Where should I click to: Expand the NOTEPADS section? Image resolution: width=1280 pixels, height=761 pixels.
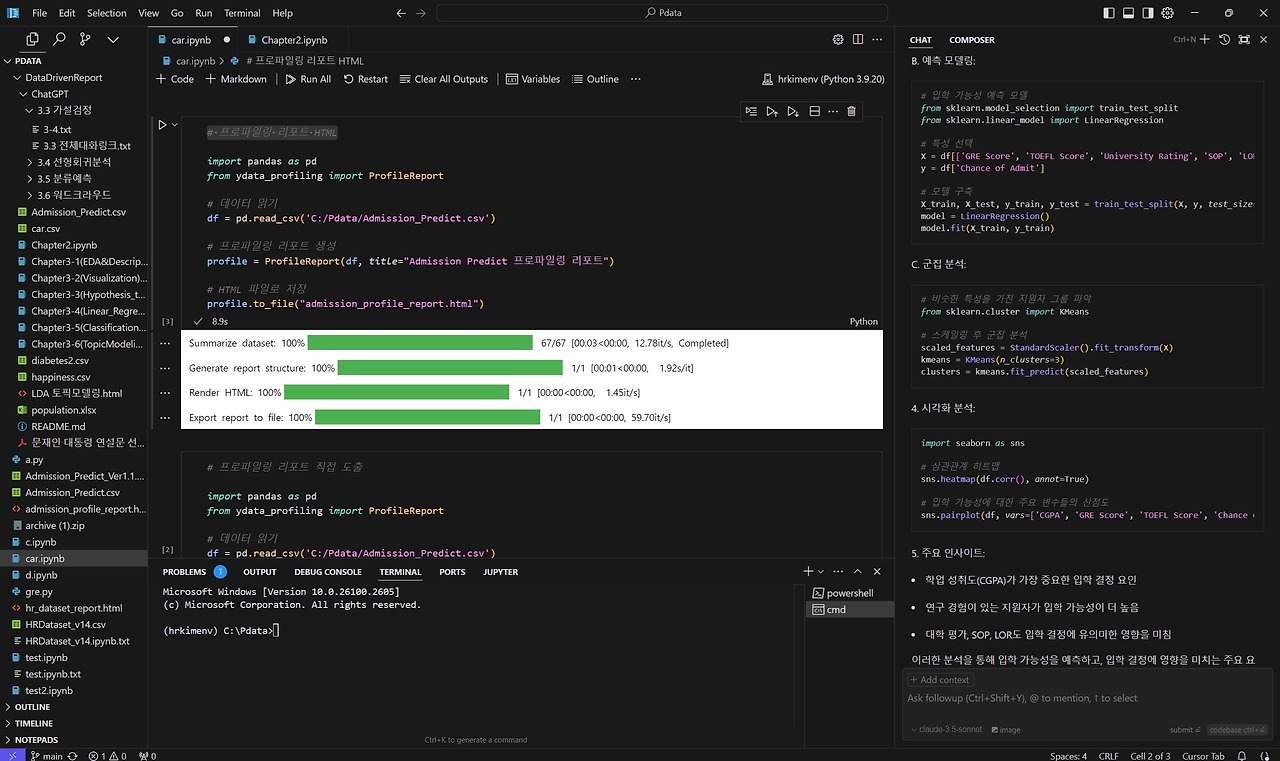coord(37,740)
